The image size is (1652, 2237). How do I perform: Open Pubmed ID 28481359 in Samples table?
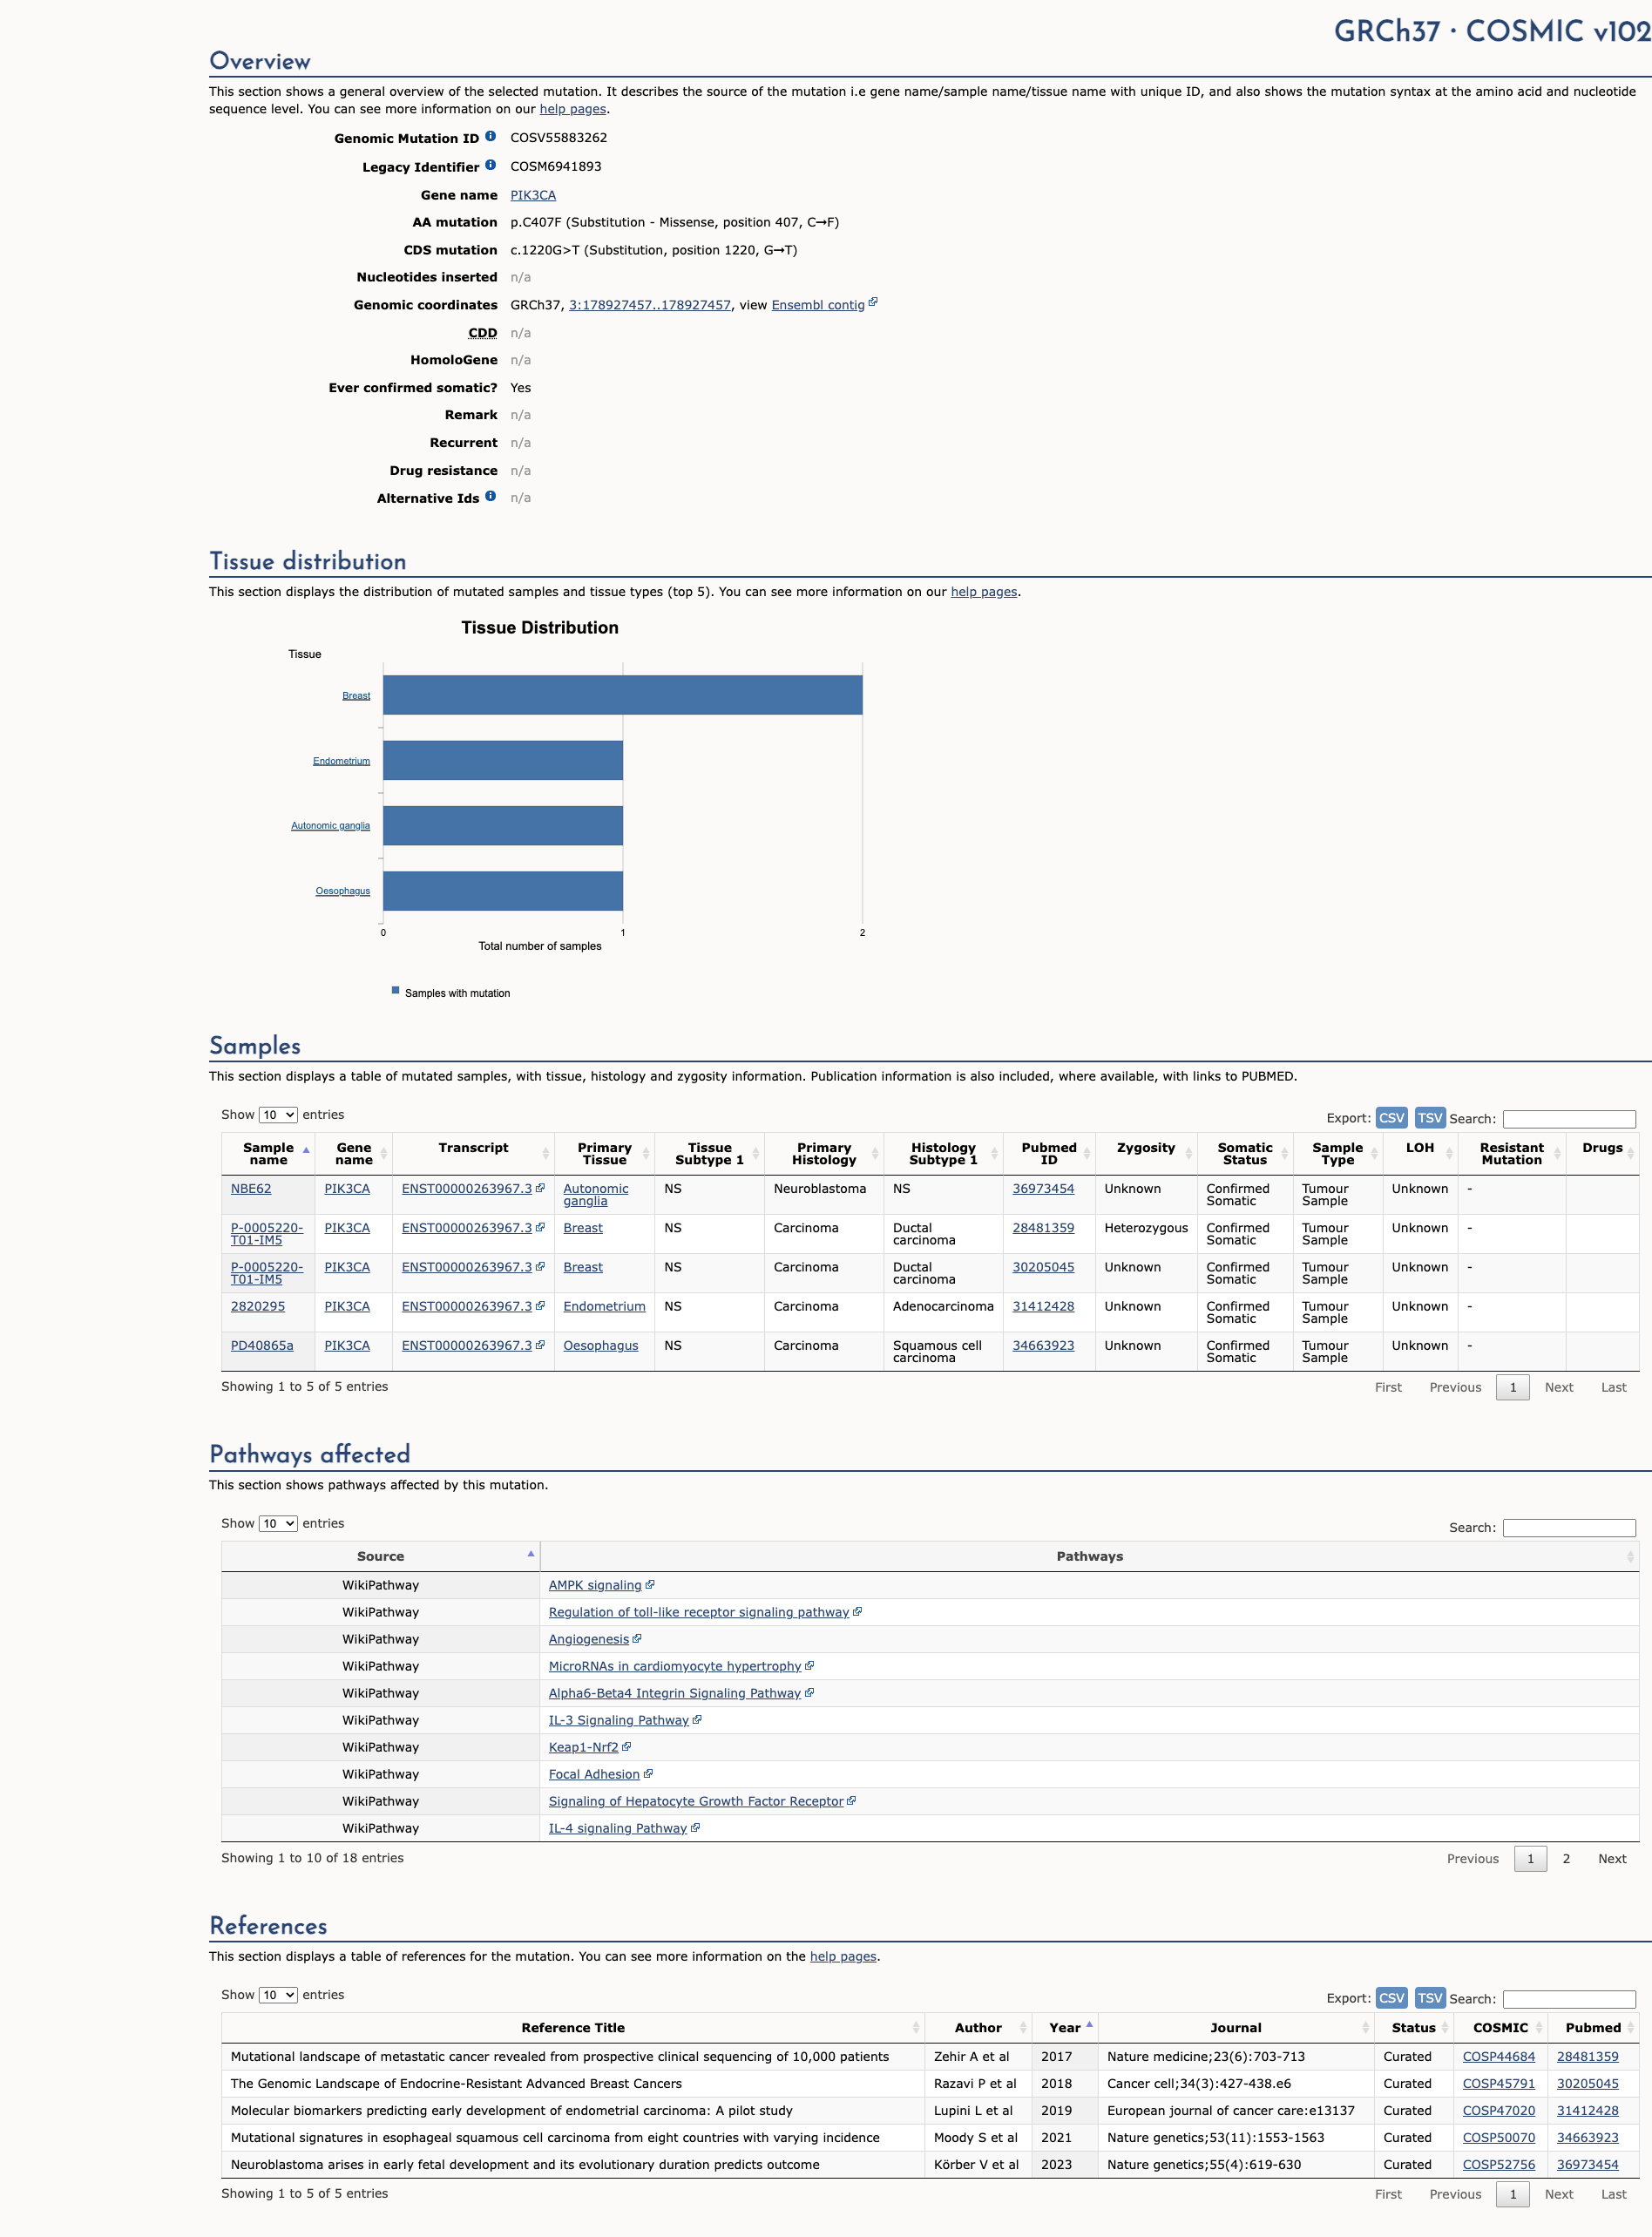click(x=1043, y=1227)
